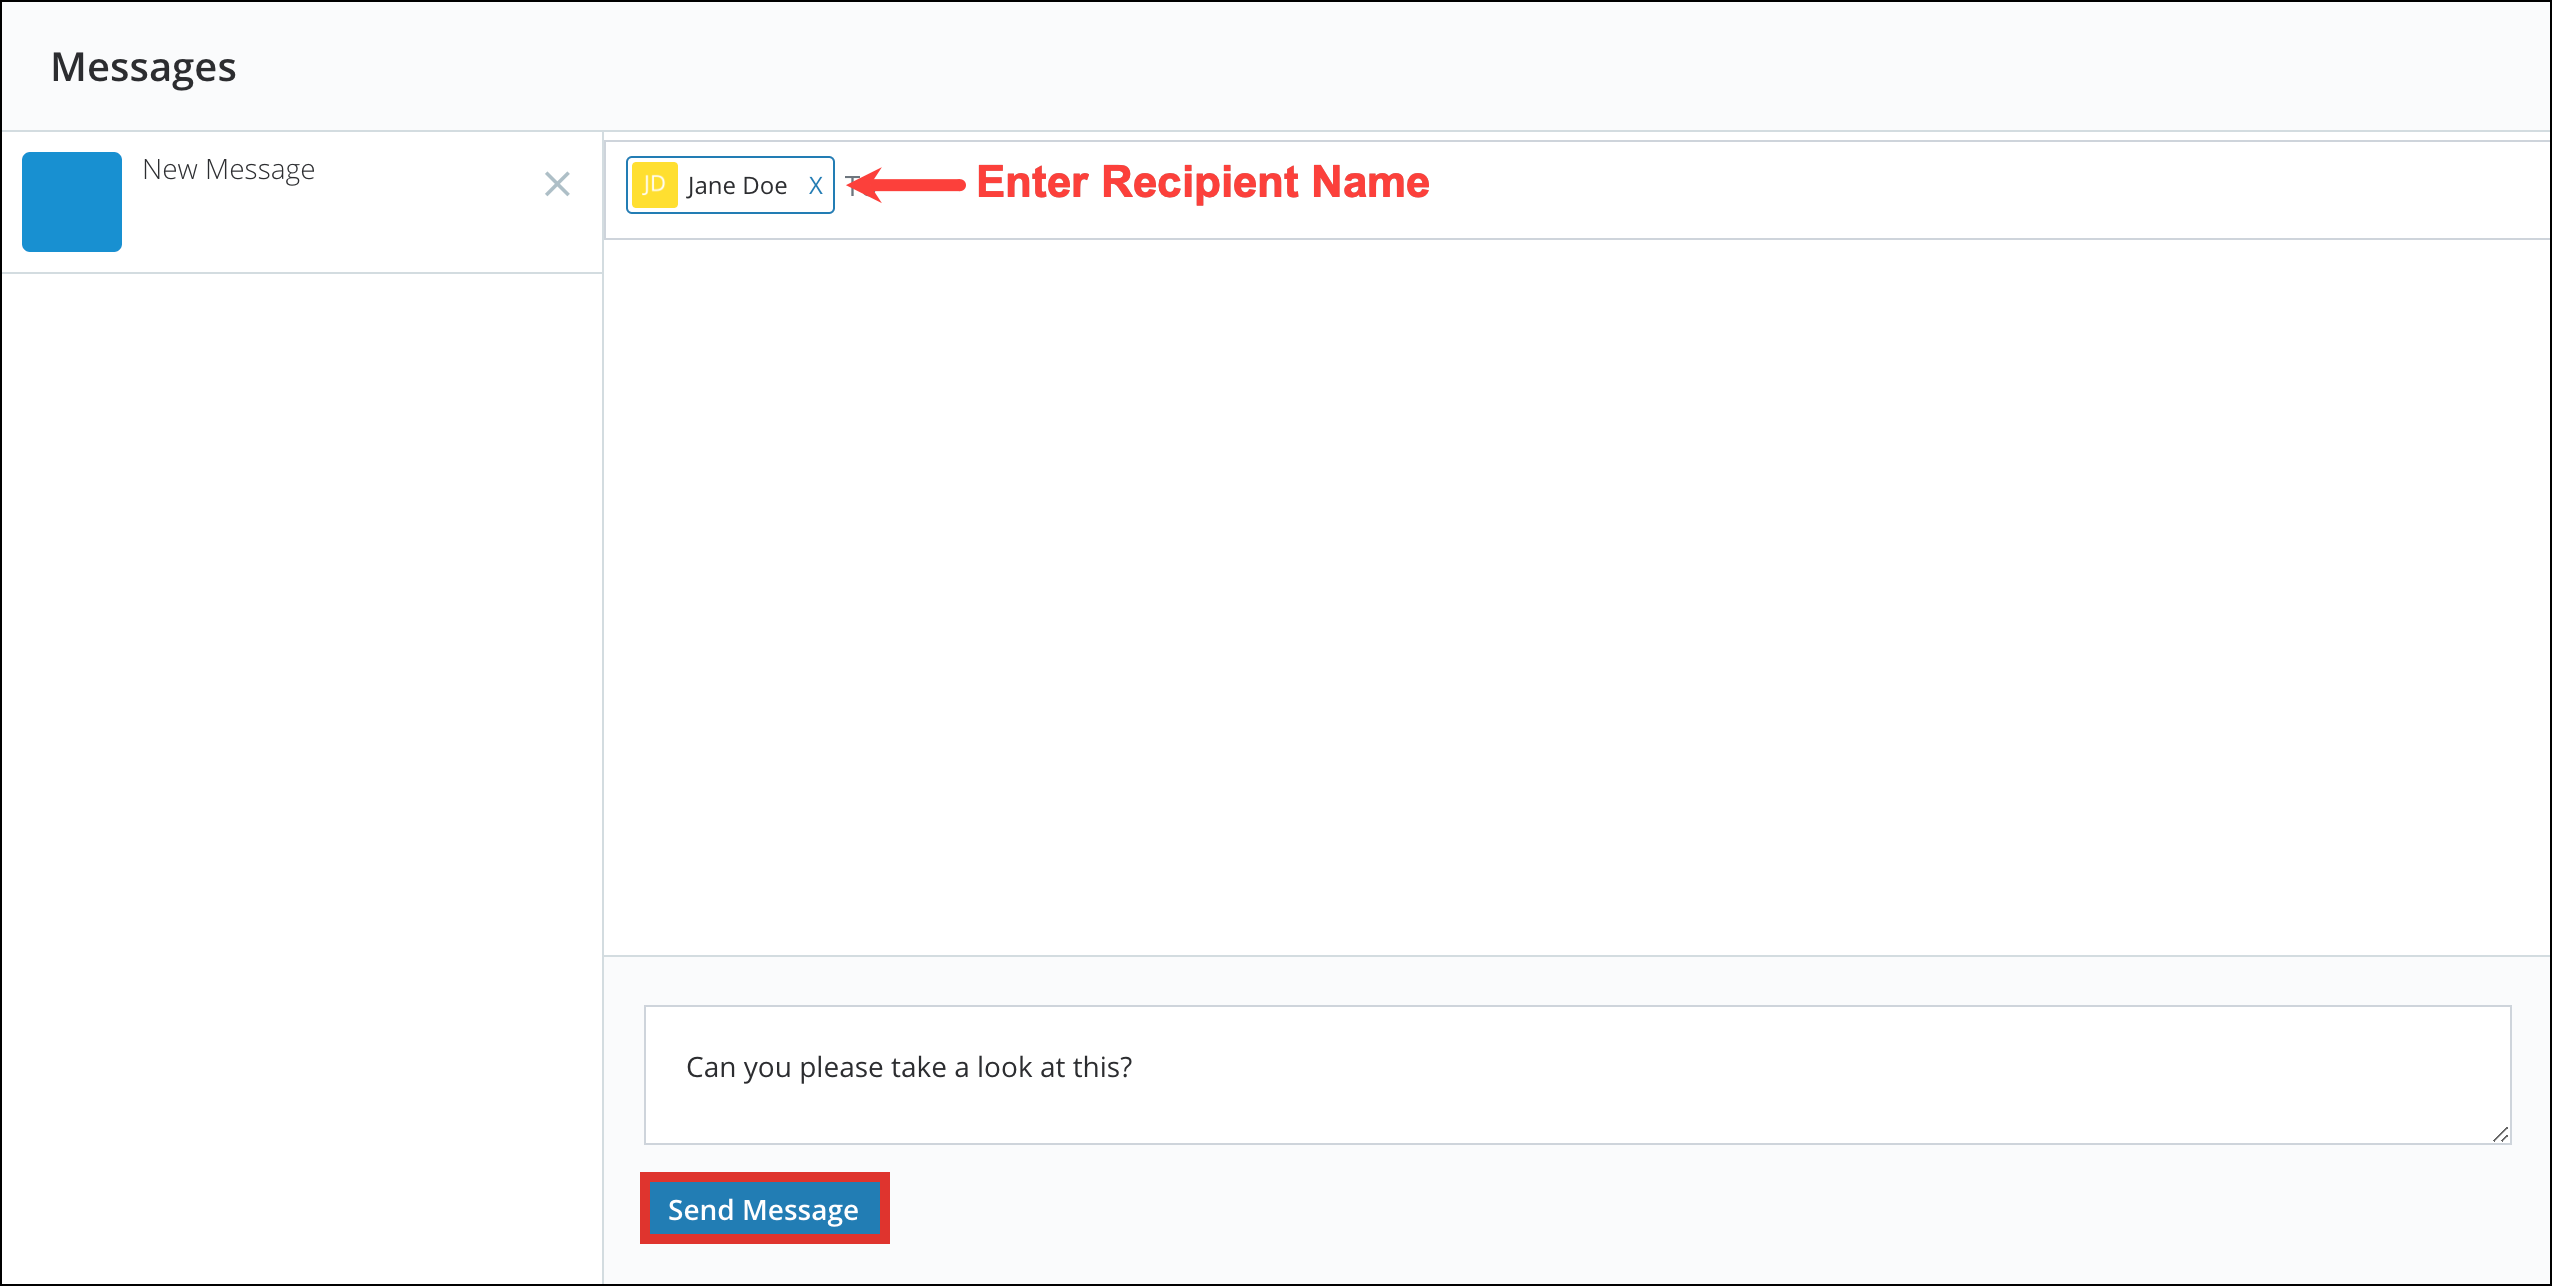Click Send Message to deliver the note

(764, 1208)
